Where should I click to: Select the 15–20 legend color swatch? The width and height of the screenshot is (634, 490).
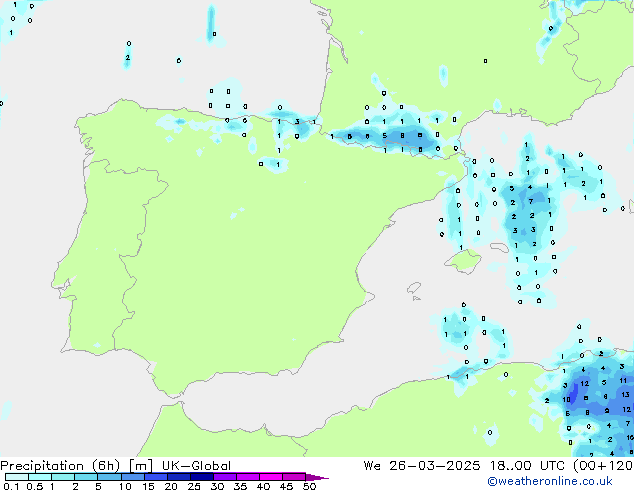[x=156, y=477]
